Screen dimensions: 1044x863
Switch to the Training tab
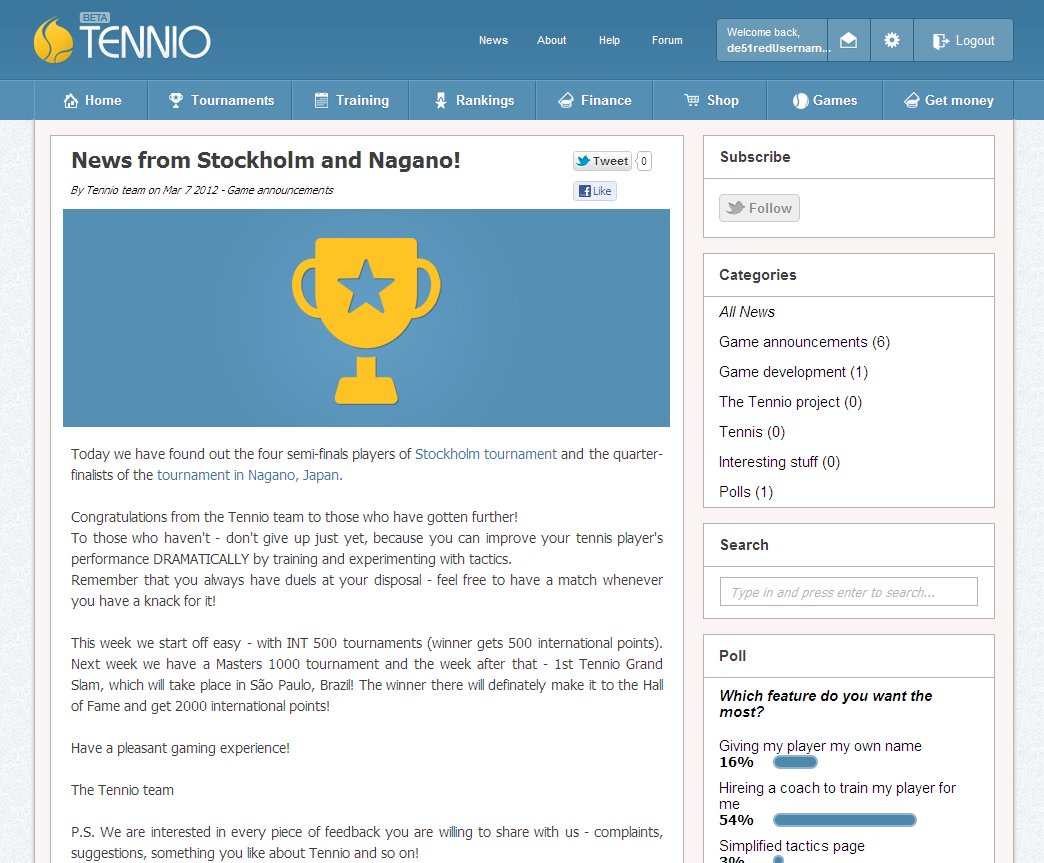[350, 101]
